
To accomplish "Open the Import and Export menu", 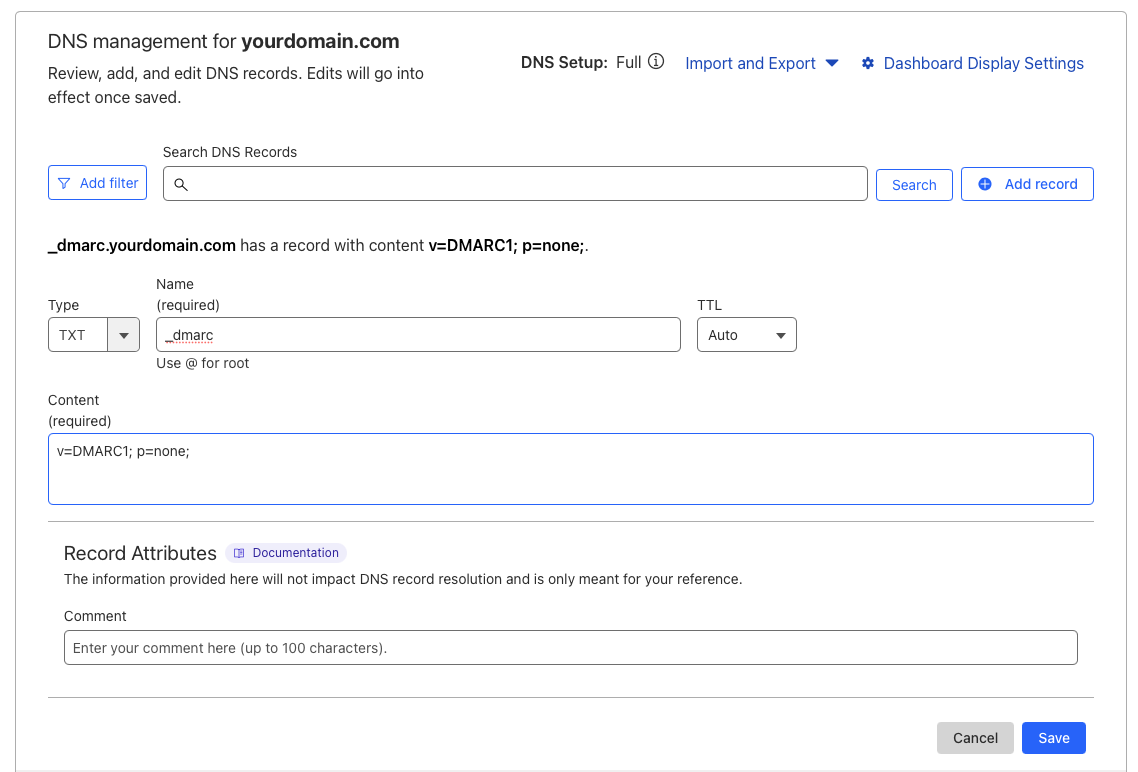I will click(750, 63).
